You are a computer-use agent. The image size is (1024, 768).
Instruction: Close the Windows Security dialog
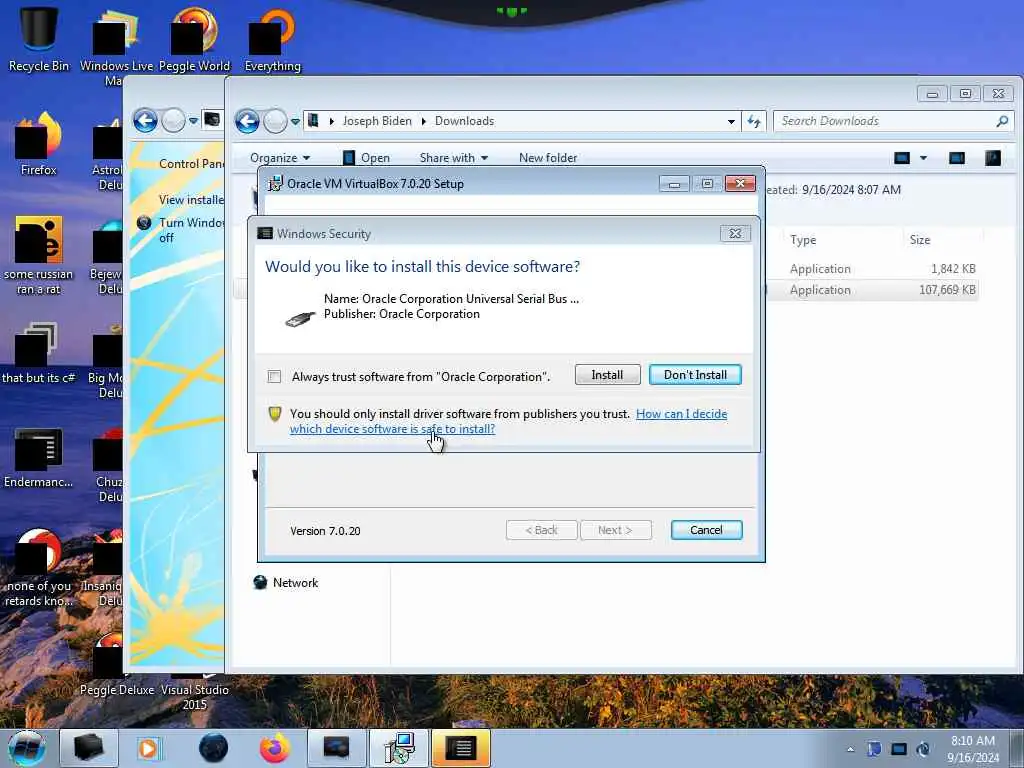coord(735,233)
